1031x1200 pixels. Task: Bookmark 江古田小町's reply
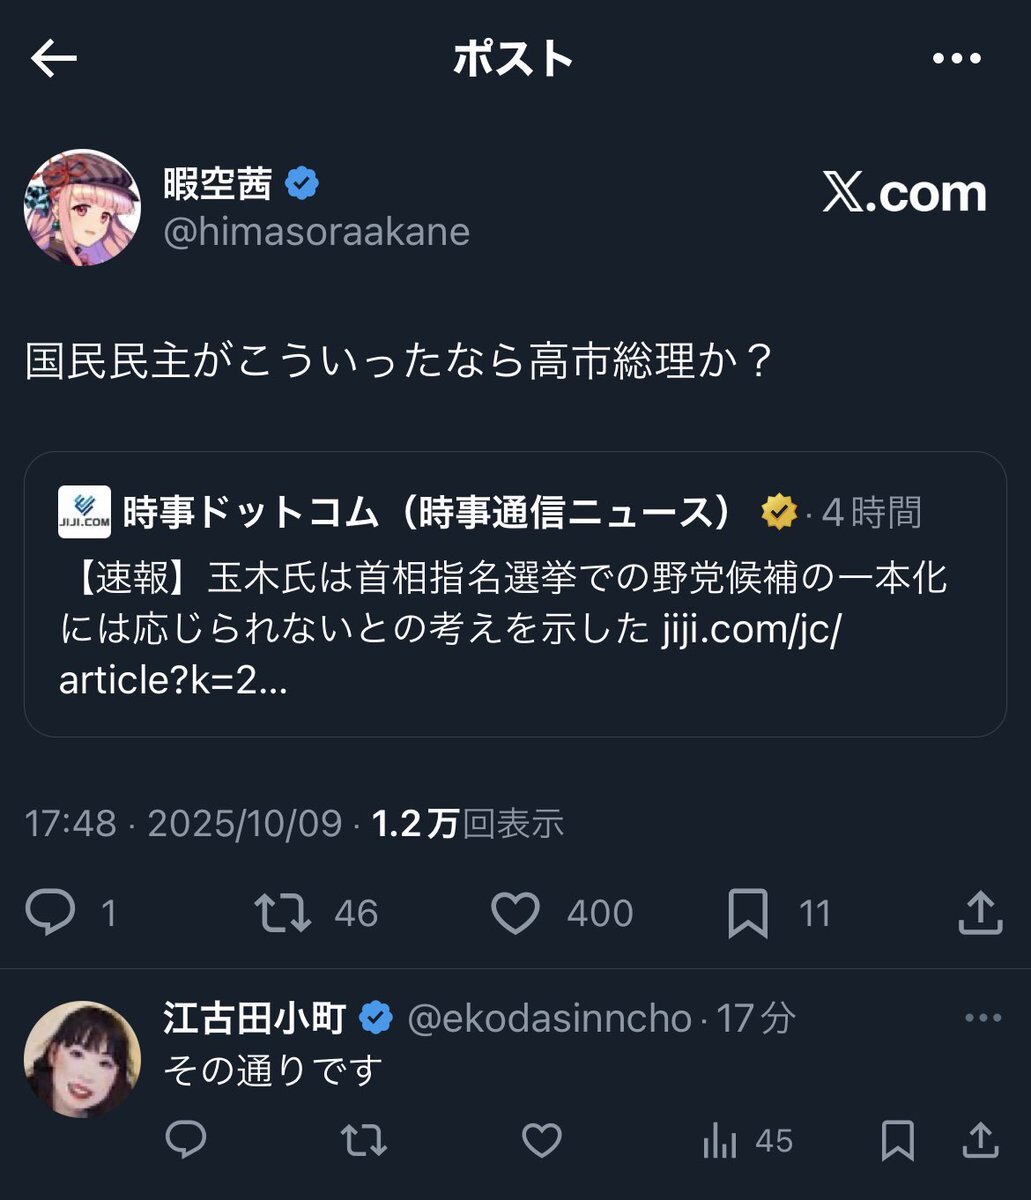pos(897,1140)
